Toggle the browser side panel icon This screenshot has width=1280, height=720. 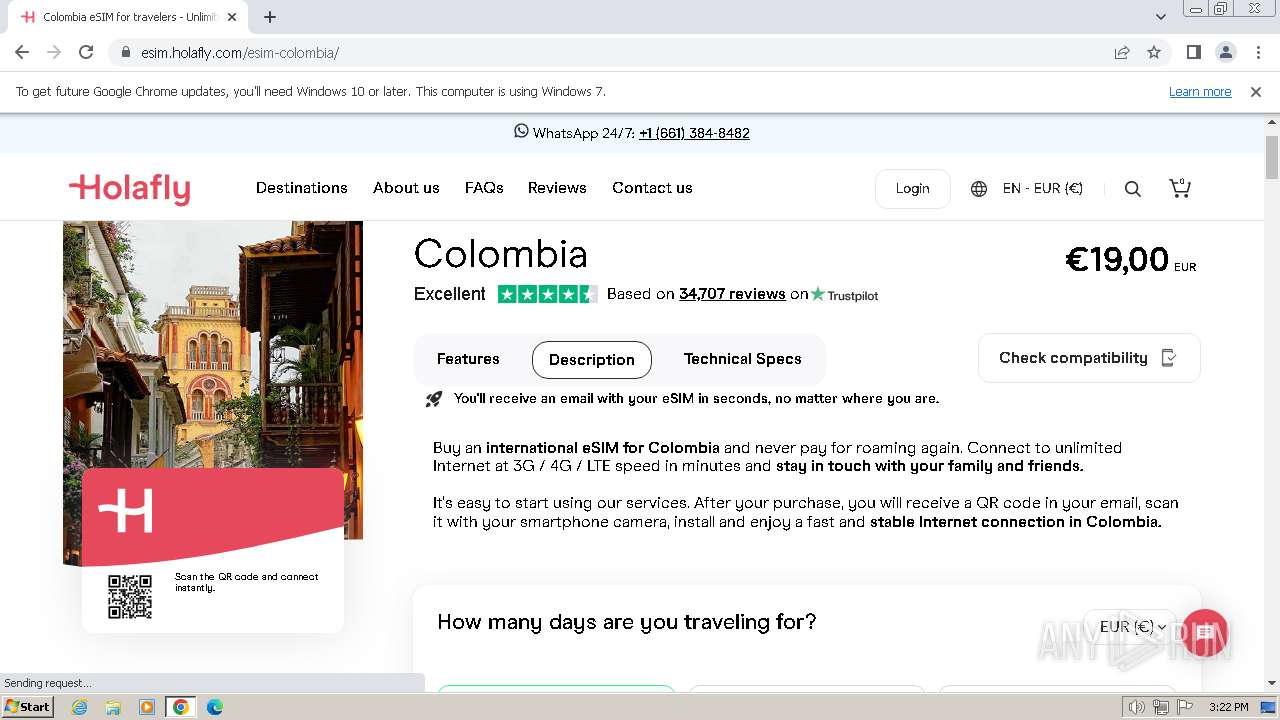click(1194, 52)
